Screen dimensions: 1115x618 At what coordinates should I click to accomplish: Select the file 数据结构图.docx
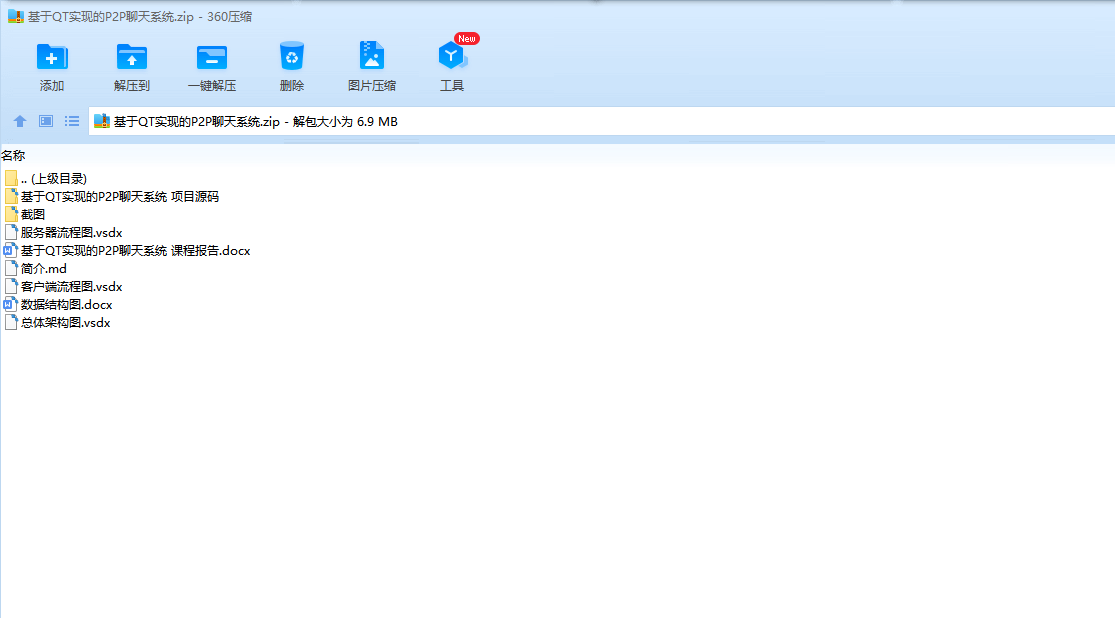[58, 304]
